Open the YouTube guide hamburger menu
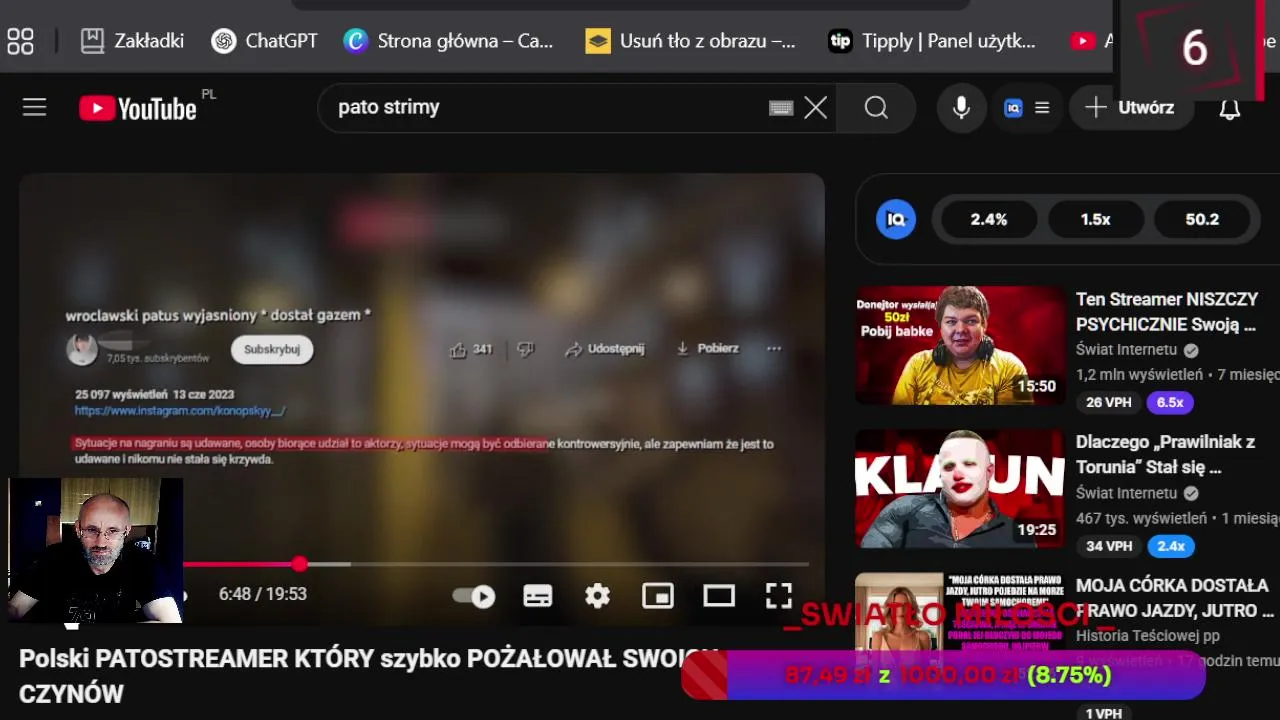1280x720 pixels. click(x=35, y=107)
